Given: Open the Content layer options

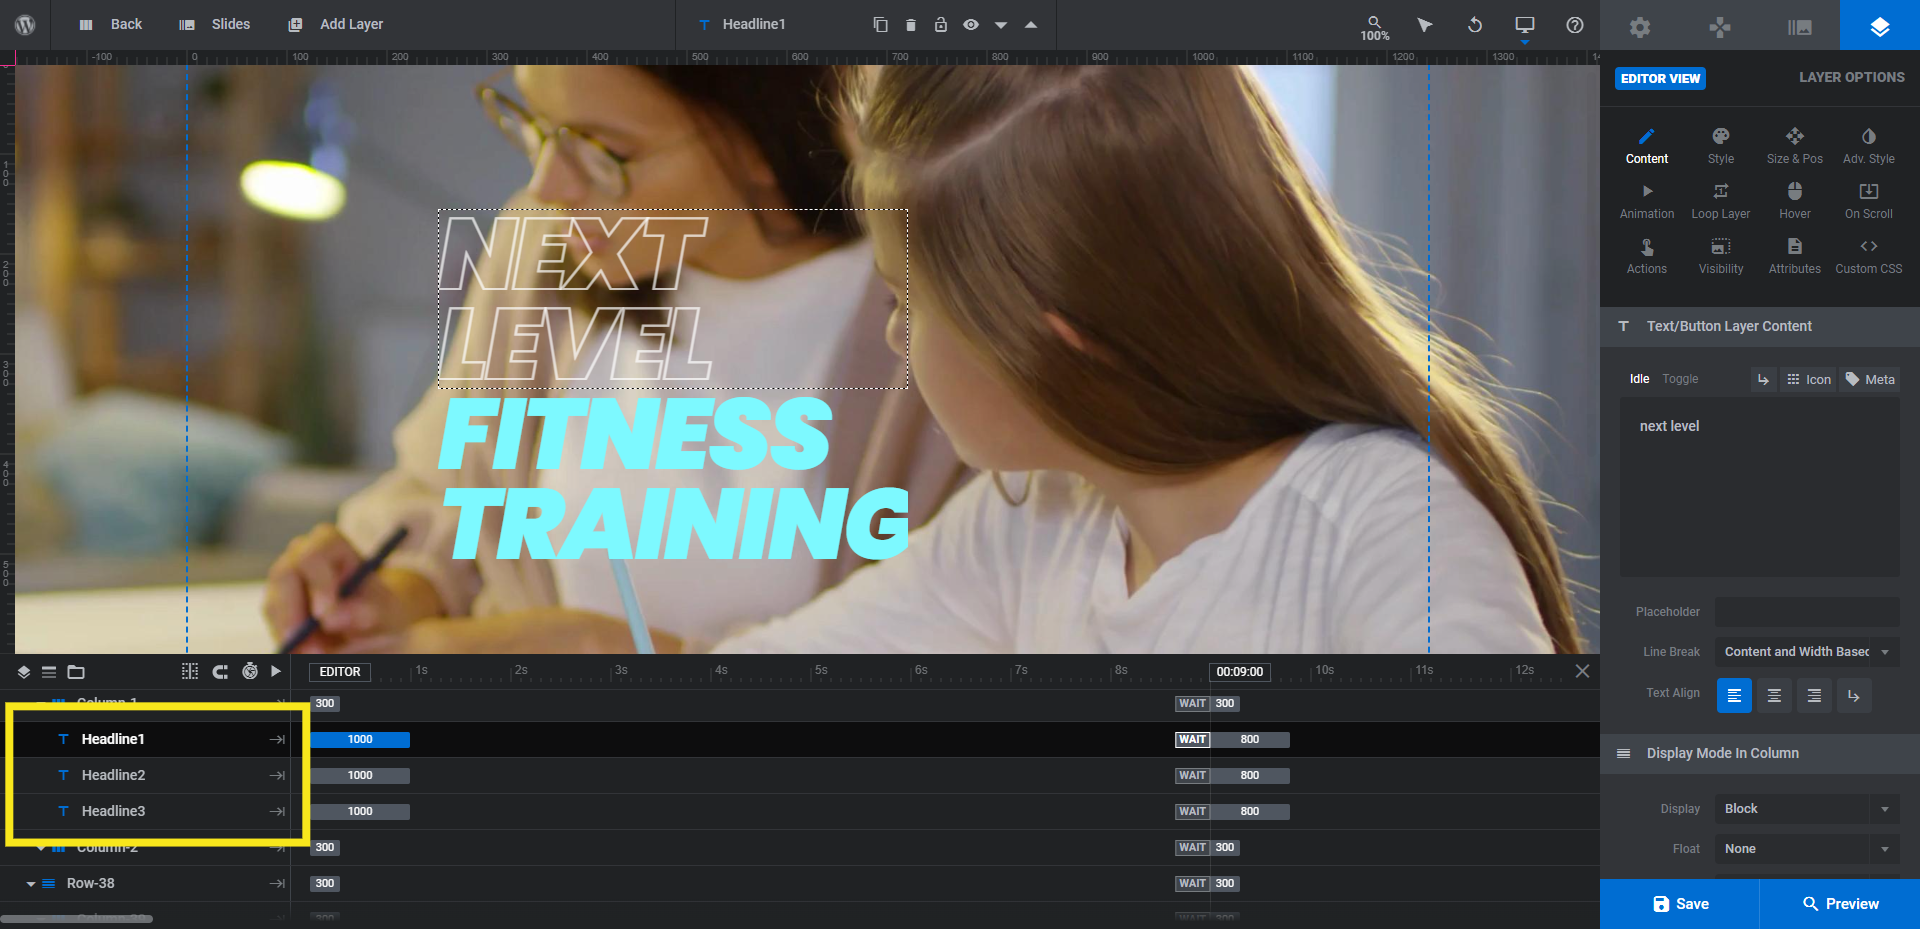Looking at the screenshot, I should click(x=1647, y=146).
